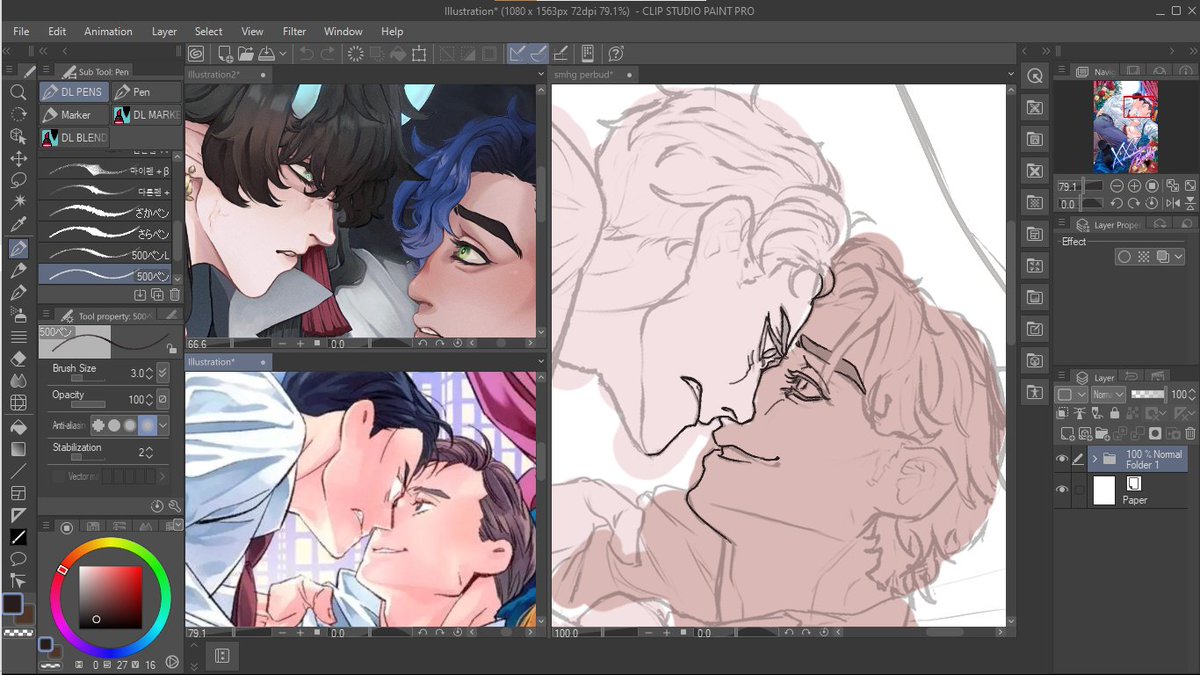Select Marker sub tool group
The width and height of the screenshot is (1200, 675).
(73, 115)
